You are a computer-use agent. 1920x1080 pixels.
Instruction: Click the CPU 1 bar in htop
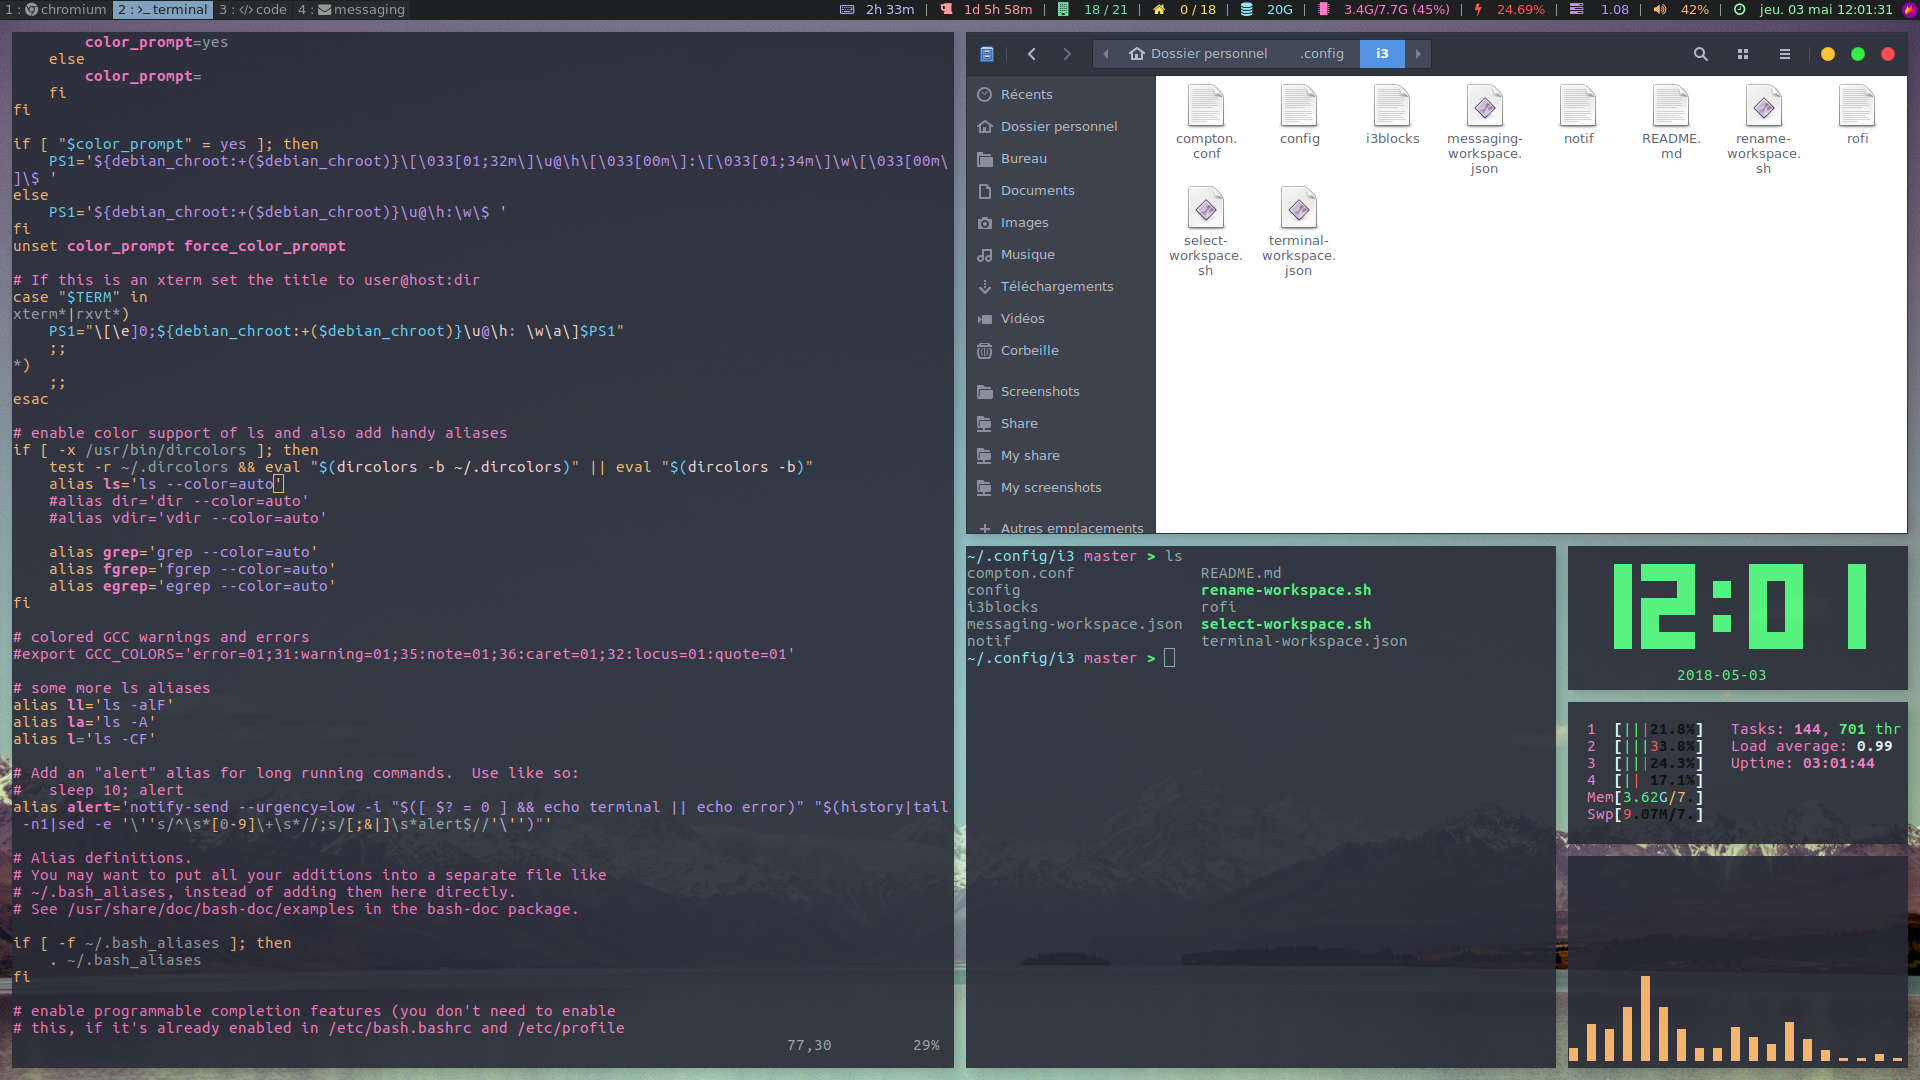(1645, 729)
